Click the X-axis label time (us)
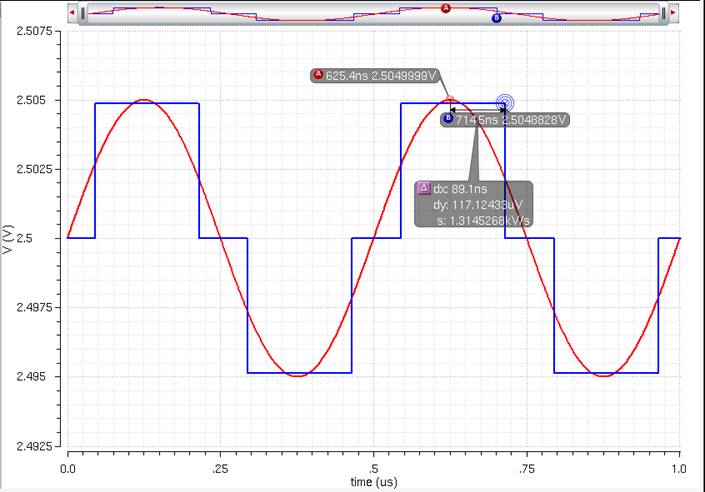The height and width of the screenshot is (492, 705). pos(374,482)
